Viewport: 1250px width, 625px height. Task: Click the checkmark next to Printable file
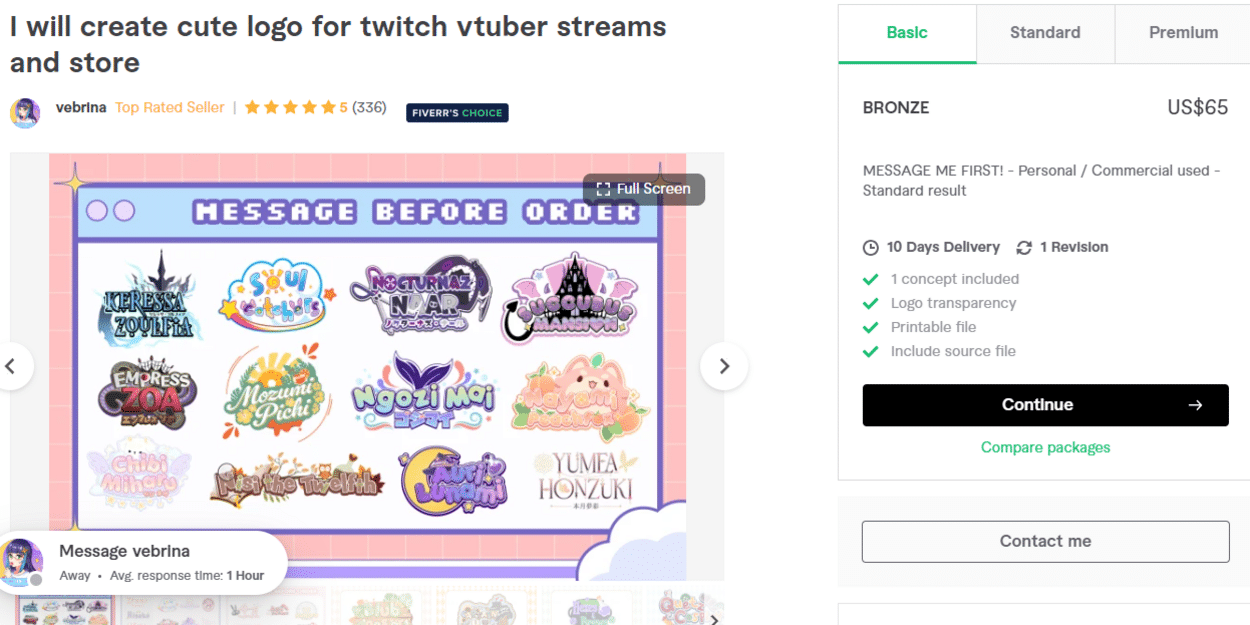click(870, 327)
